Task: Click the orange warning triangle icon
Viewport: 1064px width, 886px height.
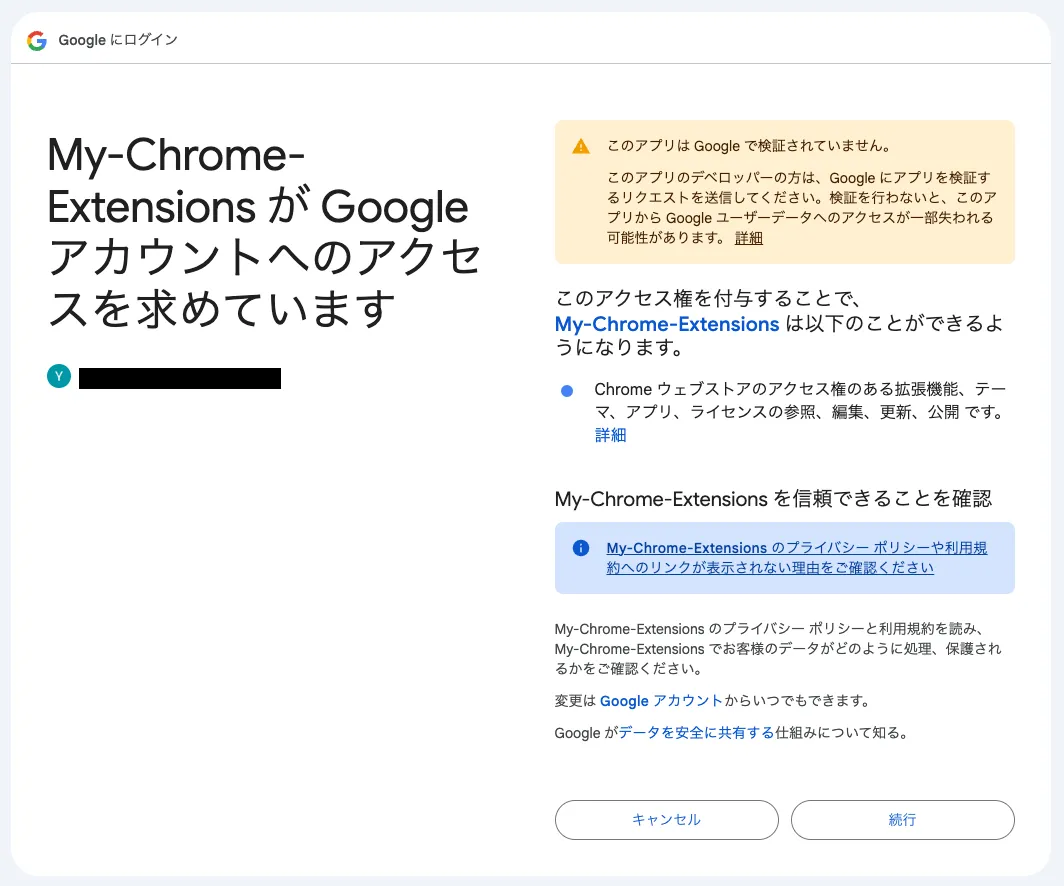Action: point(581,146)
